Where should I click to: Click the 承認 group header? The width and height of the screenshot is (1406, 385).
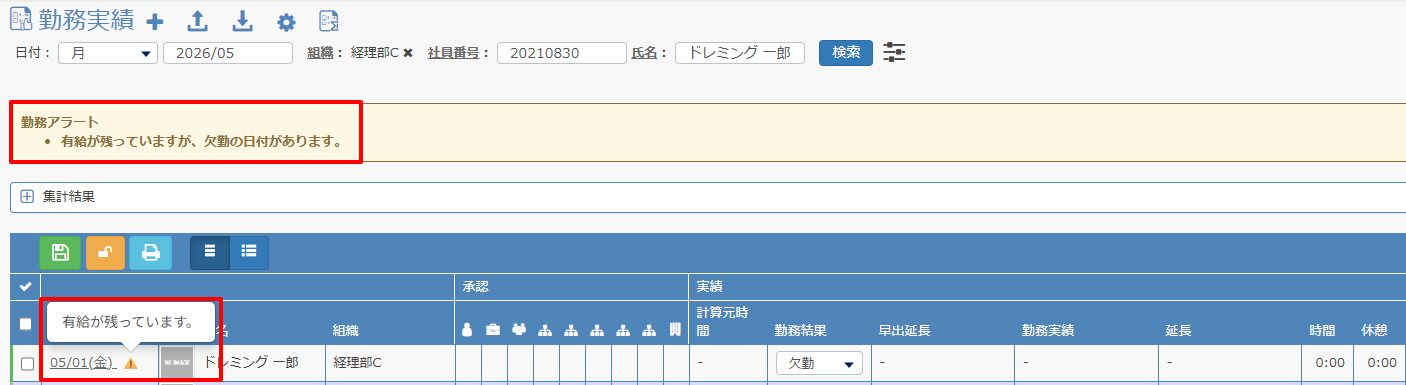click(x=476, y=286)
